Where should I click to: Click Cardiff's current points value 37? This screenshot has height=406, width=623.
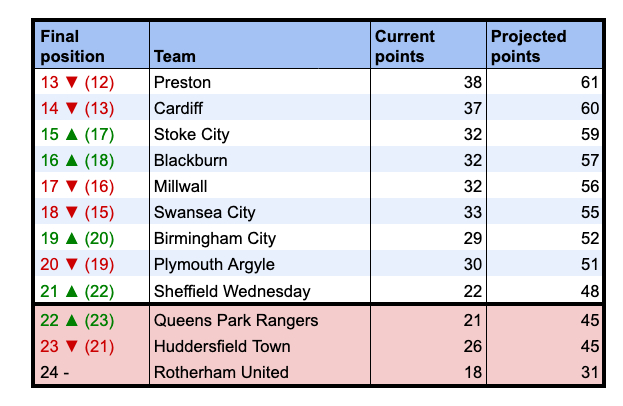473,108
